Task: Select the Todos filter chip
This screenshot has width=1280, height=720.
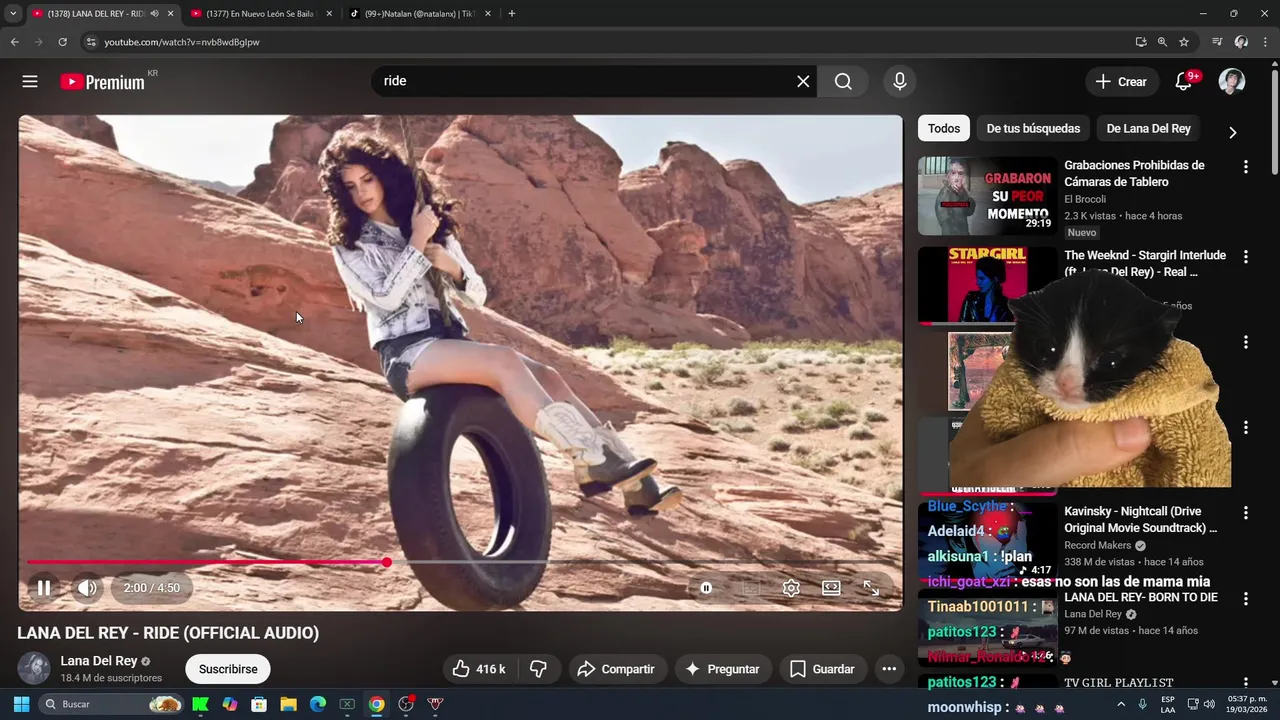Action: tap(943, 128)
